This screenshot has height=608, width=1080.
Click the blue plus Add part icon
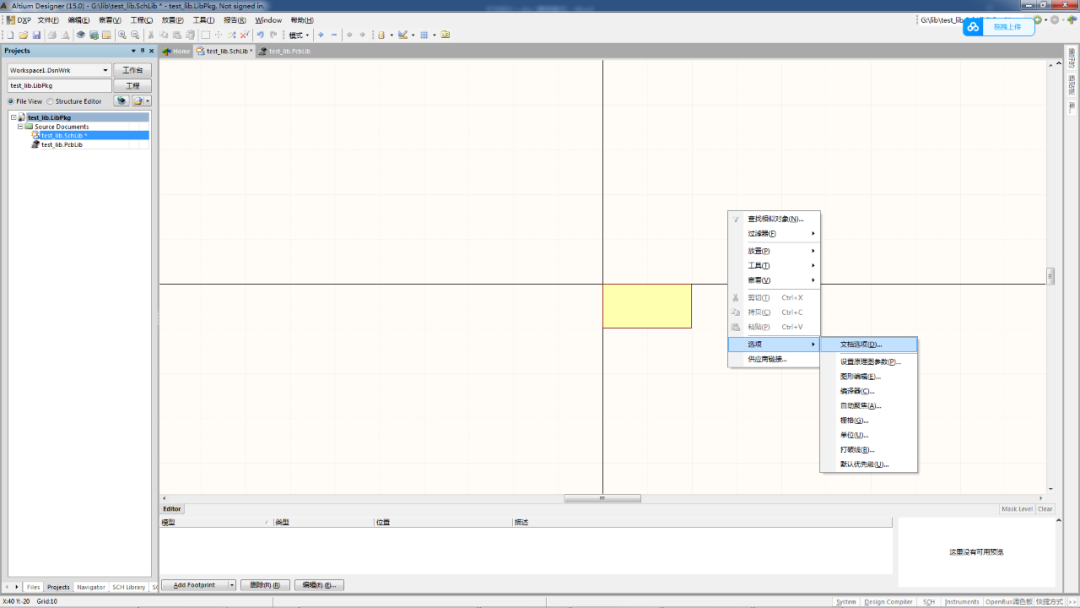(x=321, y=35)
